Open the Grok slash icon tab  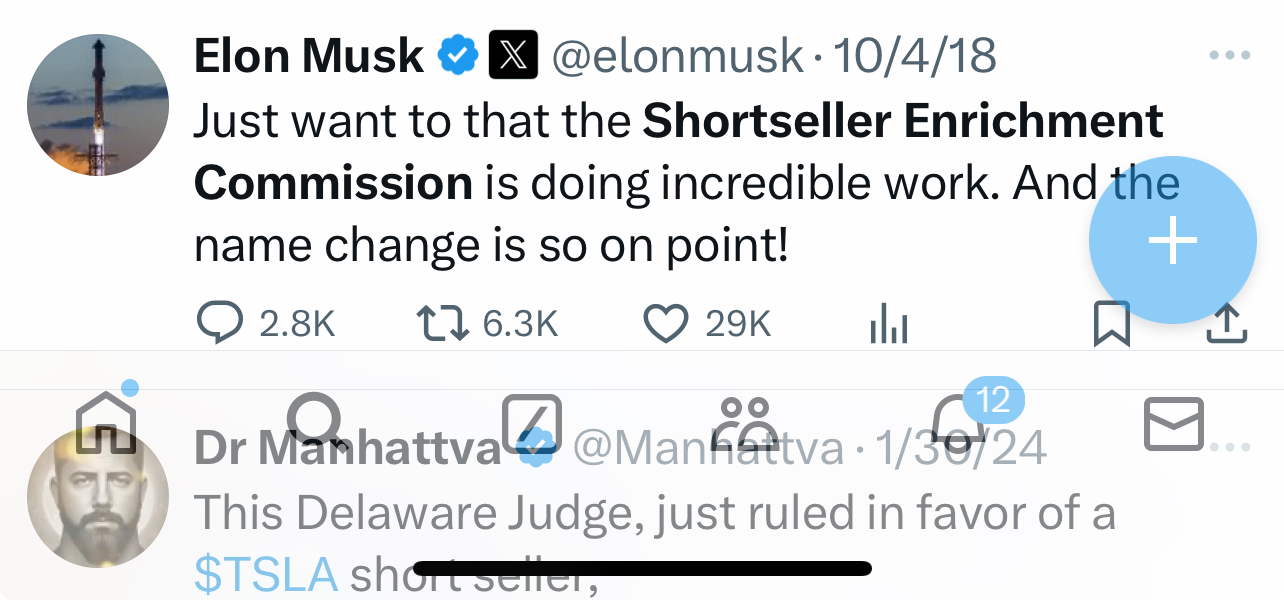coord(531,422)
